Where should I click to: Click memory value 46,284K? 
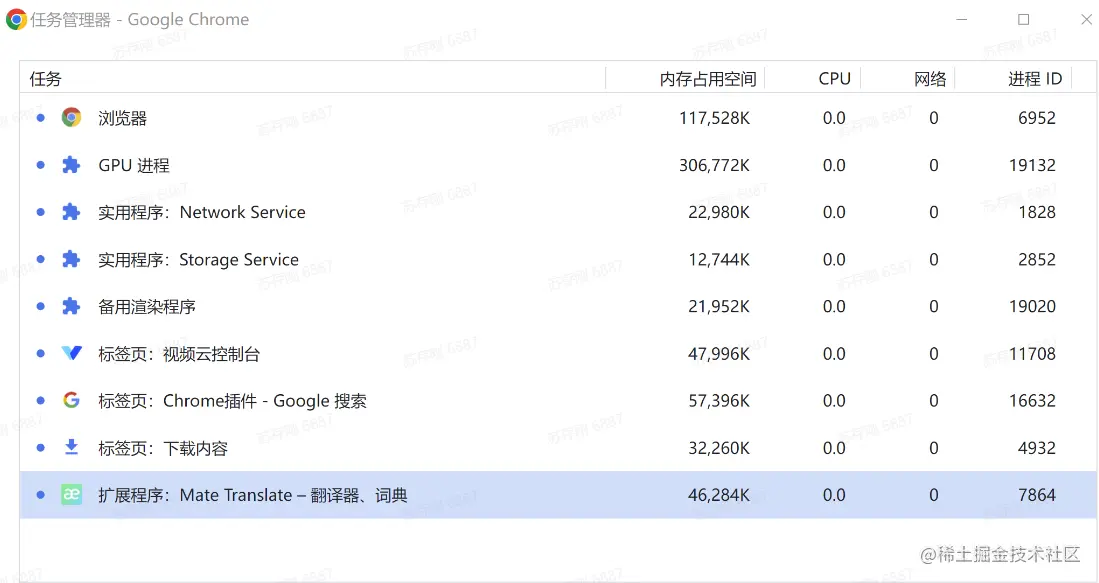click(x=718, y=495)
